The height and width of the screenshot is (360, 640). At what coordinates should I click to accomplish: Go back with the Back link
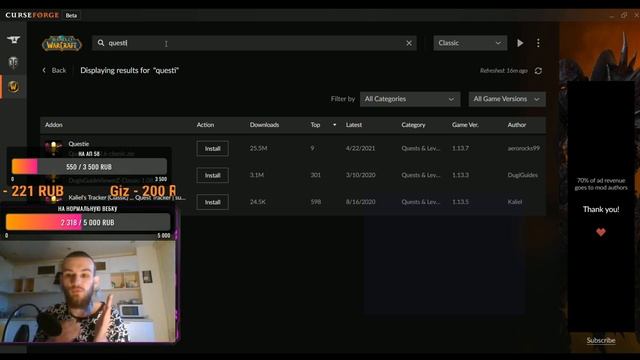[54, 70]
